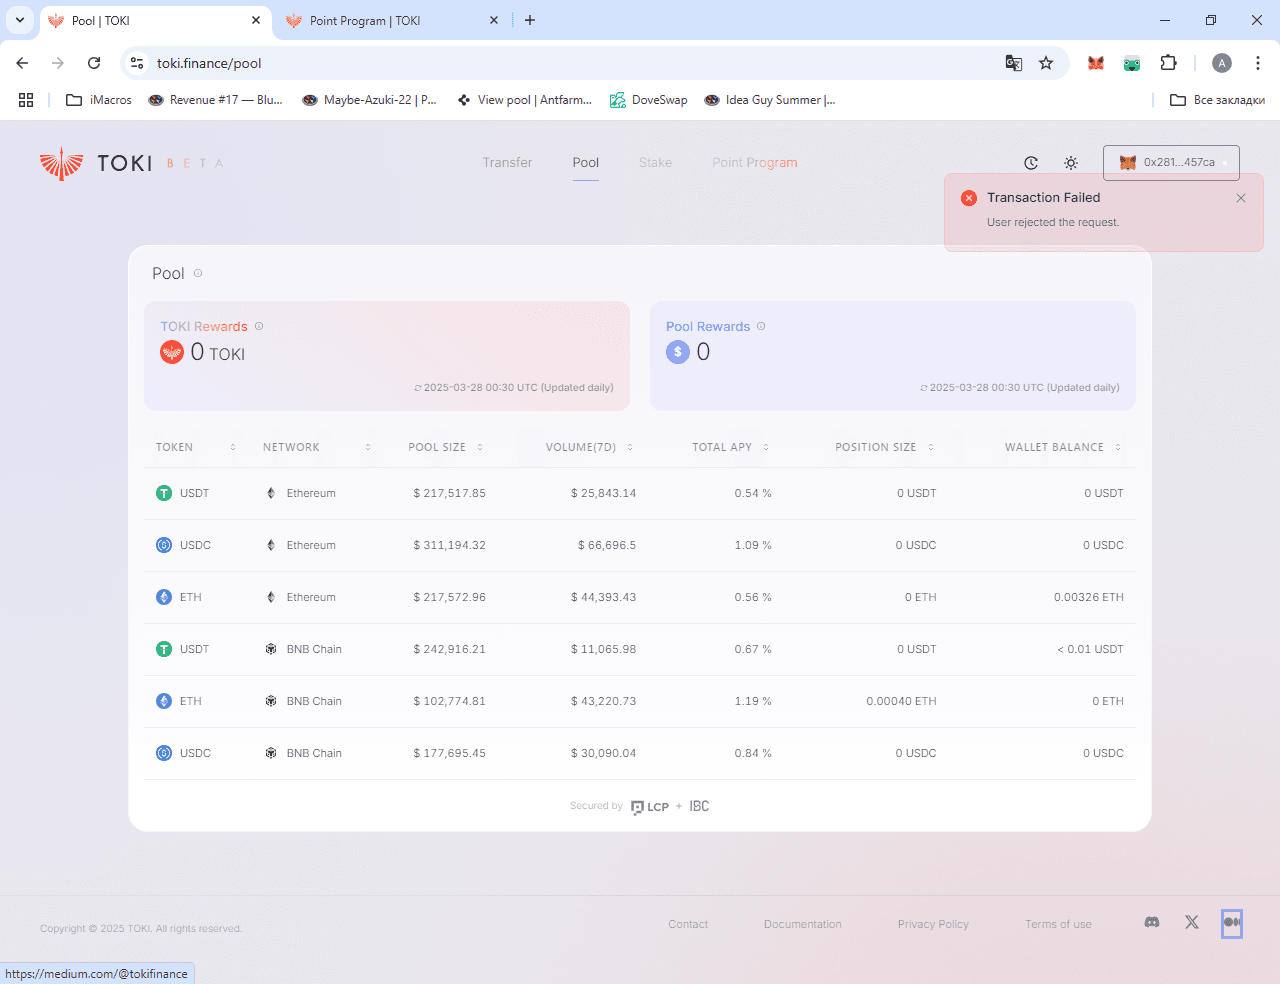
Task: Open transaction history clock icon
Action: [1031, 163]
